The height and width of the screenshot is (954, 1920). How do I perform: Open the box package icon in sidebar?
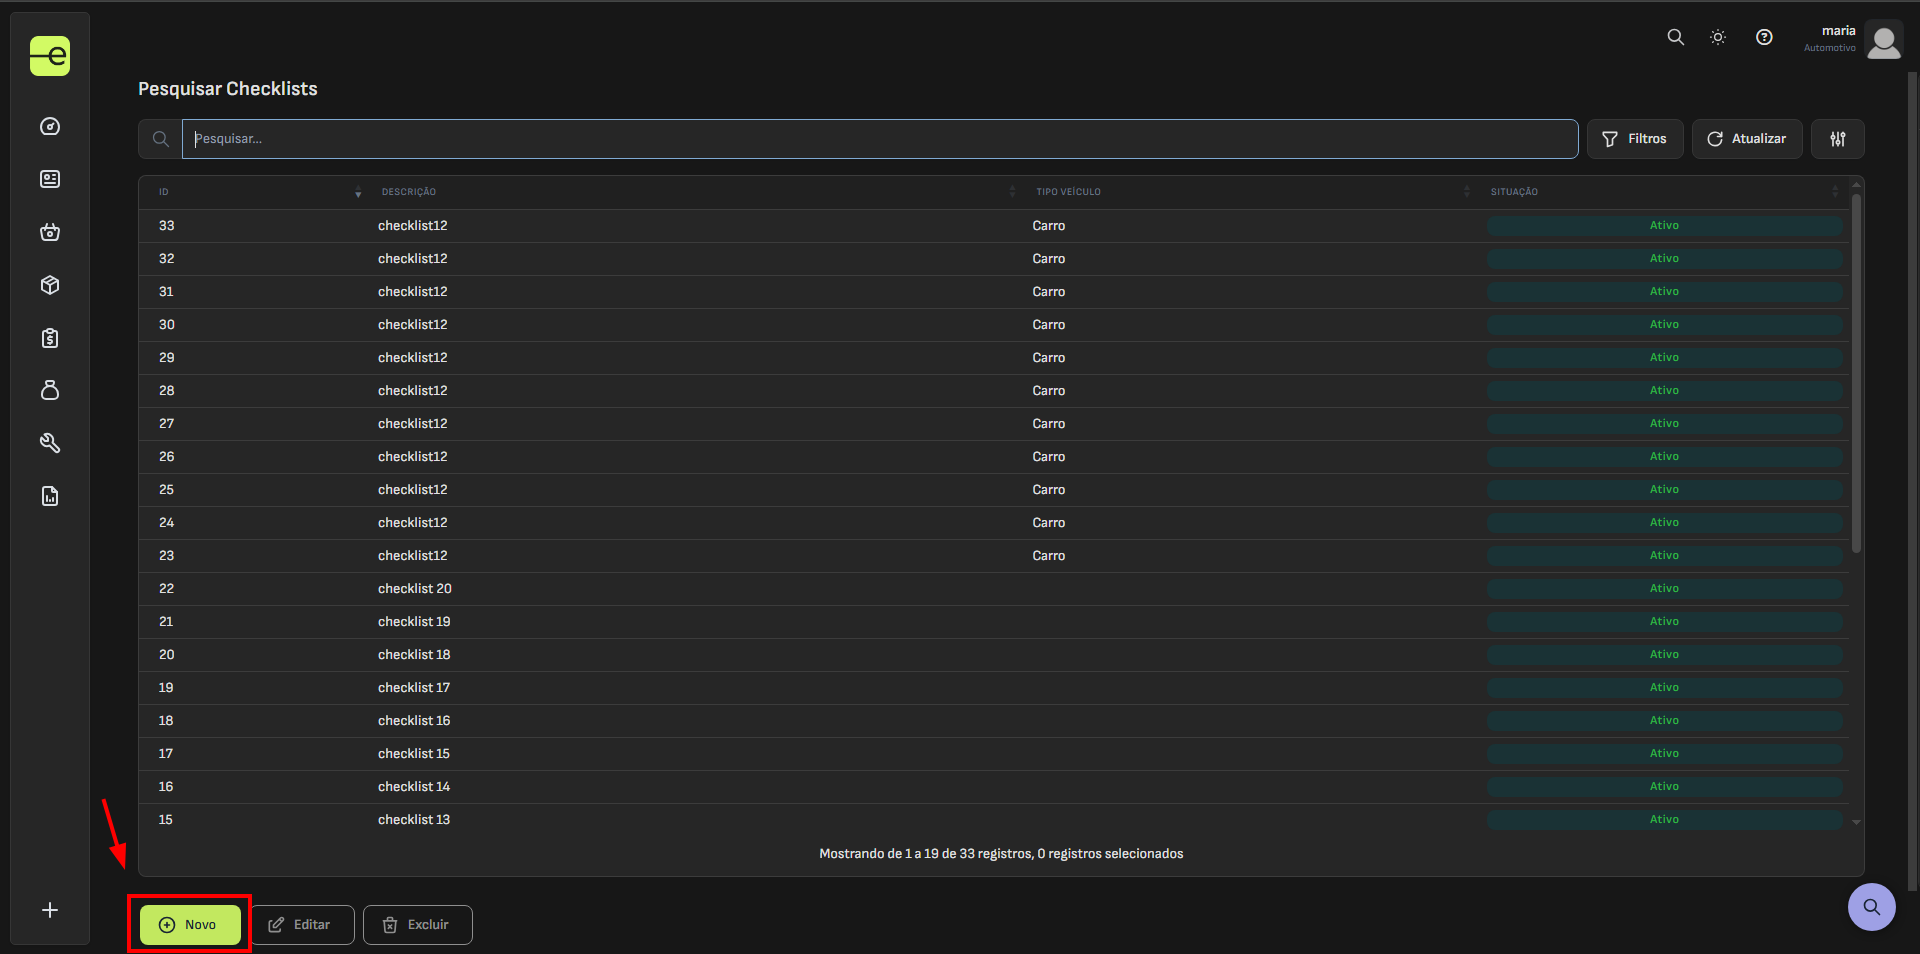coord(50,285)
